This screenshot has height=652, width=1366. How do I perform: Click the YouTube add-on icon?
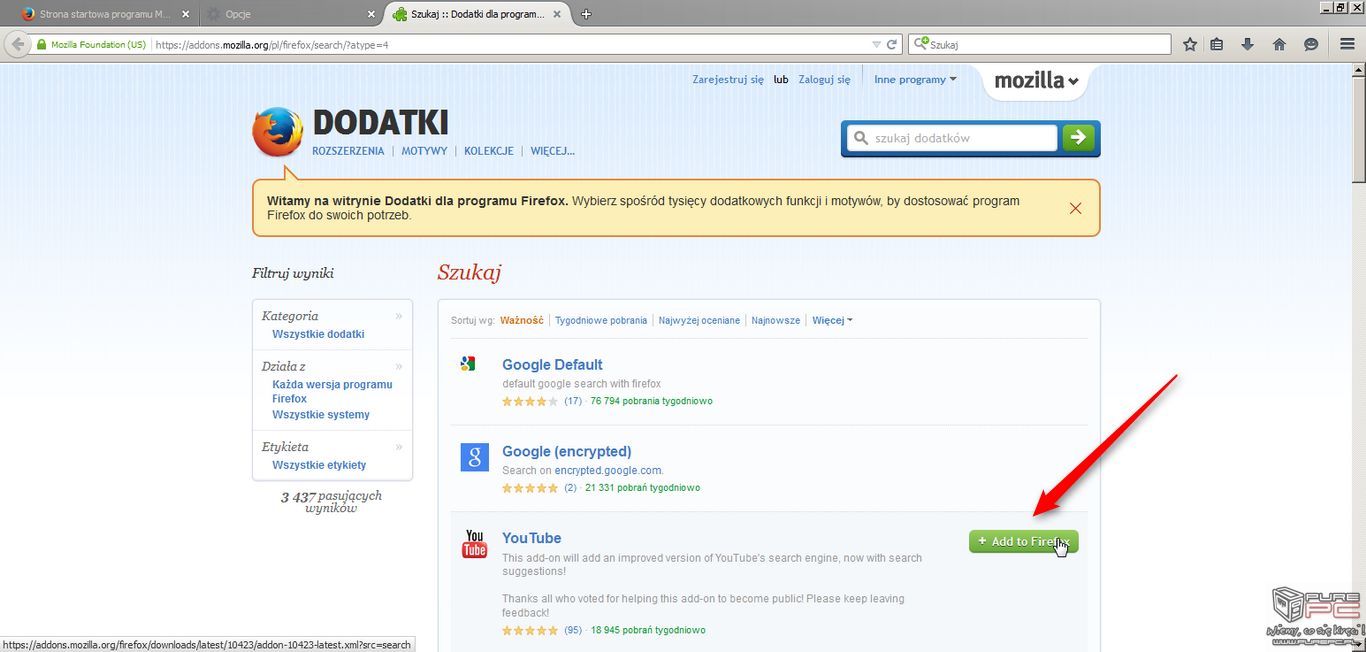click(x=474, y=544)
